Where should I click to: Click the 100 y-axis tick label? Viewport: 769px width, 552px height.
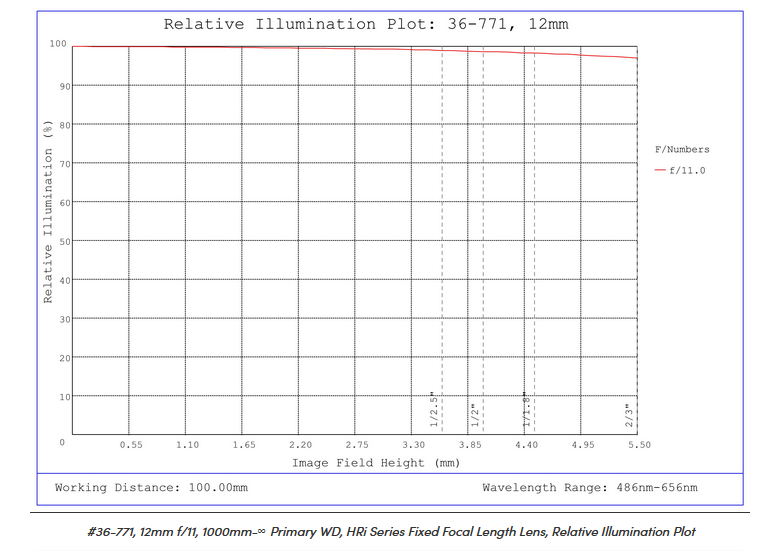click(57, 45)
